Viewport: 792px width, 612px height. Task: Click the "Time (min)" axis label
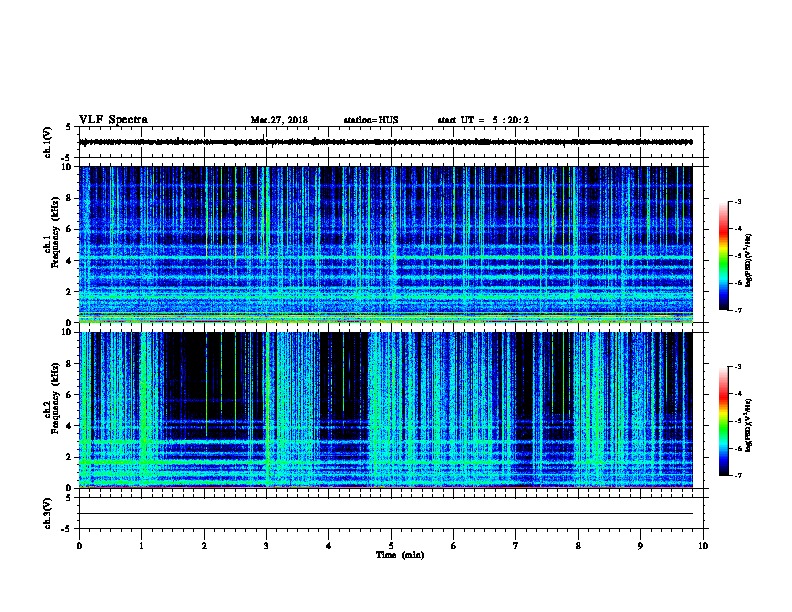pos(400,555)
